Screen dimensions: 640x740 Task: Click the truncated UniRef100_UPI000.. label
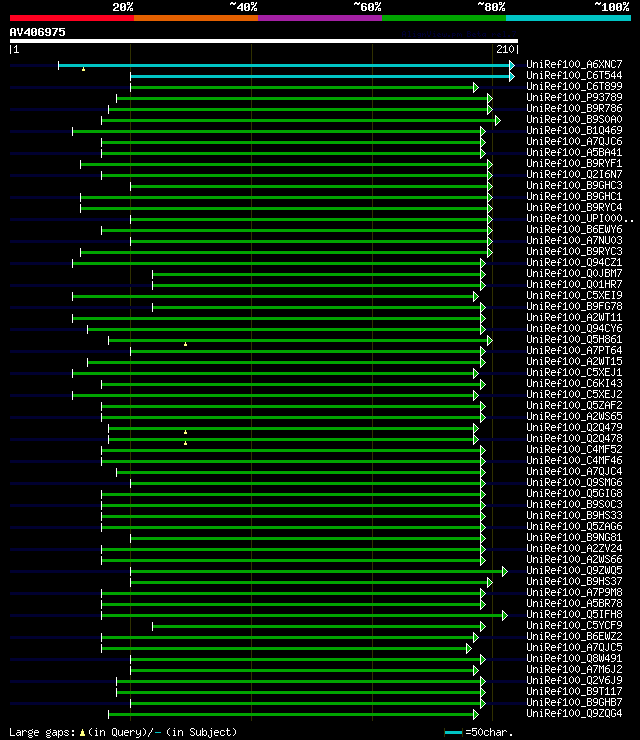(580, 219)
